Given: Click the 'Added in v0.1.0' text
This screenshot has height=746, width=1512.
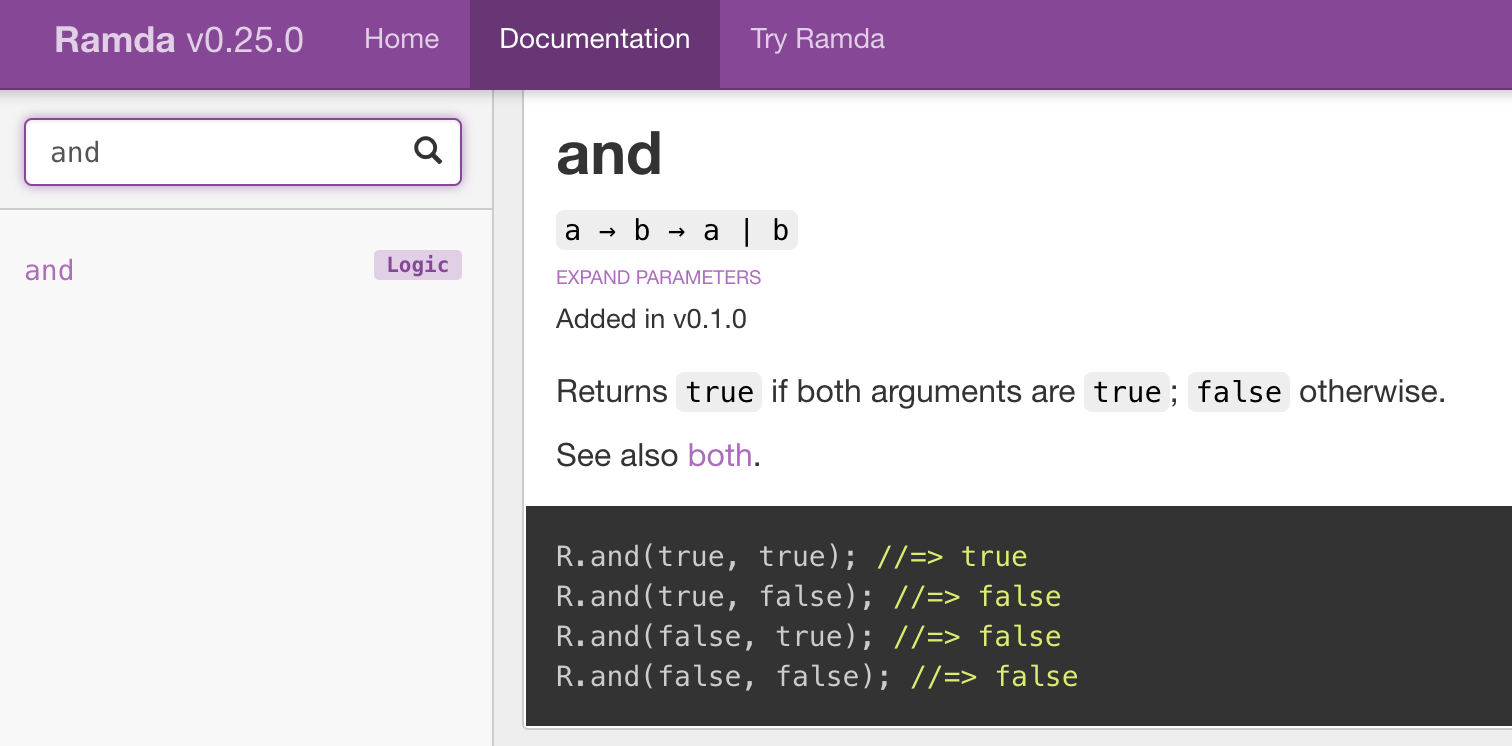Looking at the screenshot, I should point(651,319).
